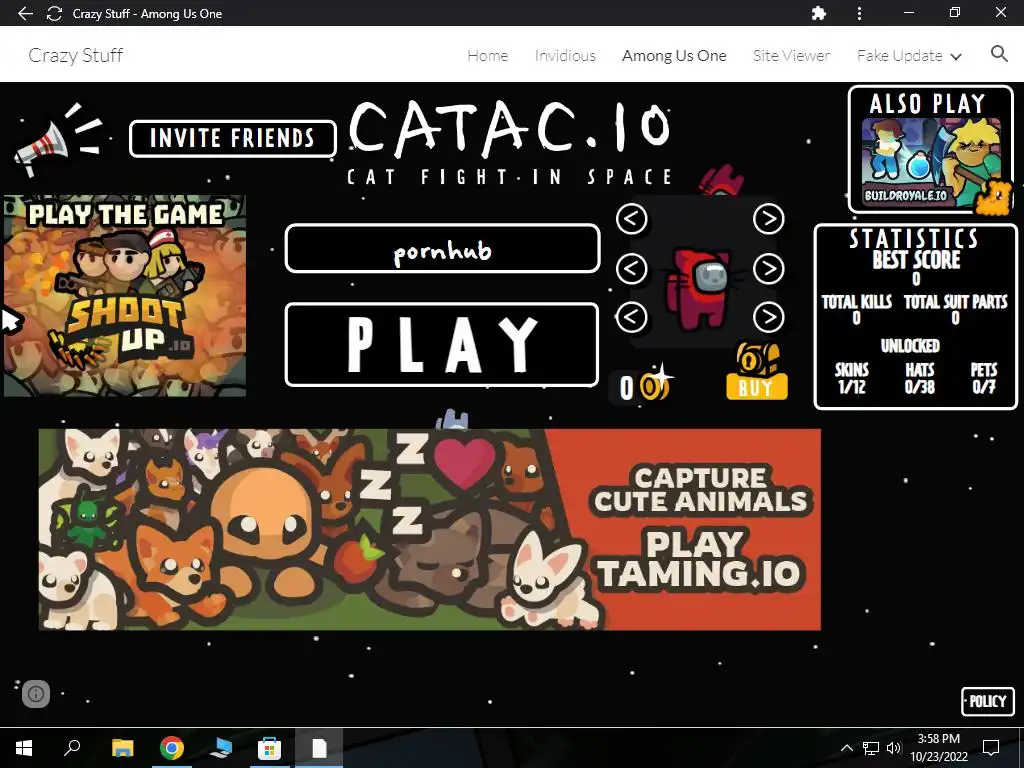The image size is (1024, 768).
Task: Click the middle-row right arrow selector
Action: pyautogui.click(x=769, y=268)
